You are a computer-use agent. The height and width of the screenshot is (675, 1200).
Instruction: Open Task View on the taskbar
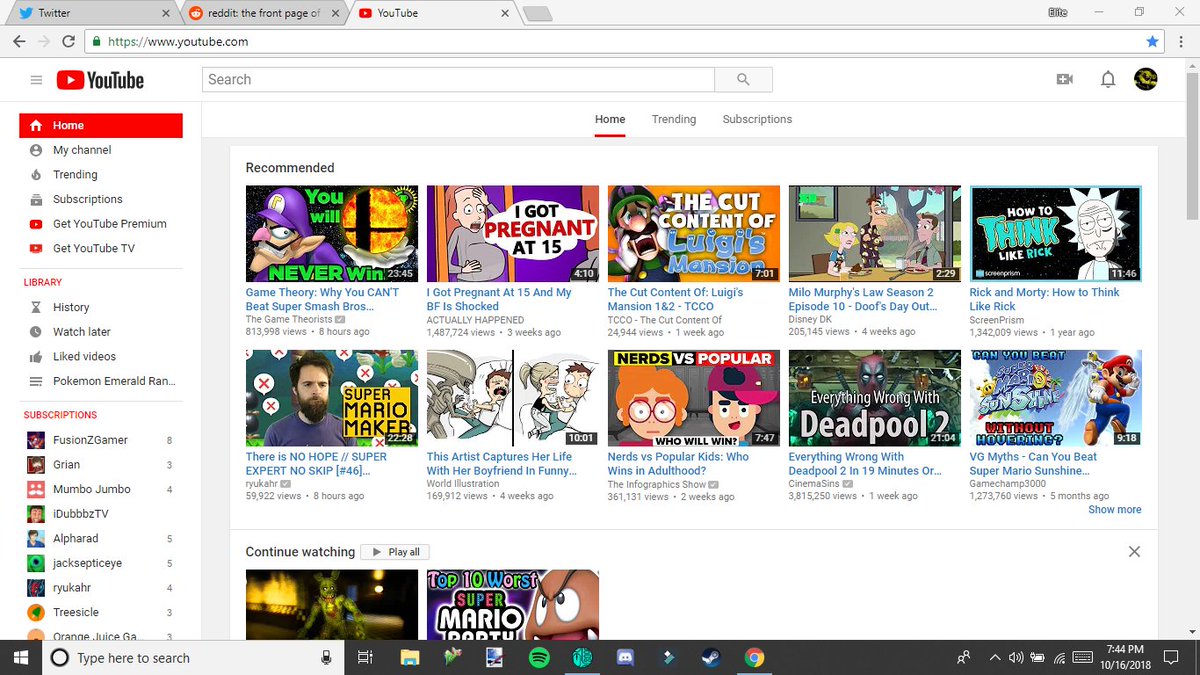(365, 657)
